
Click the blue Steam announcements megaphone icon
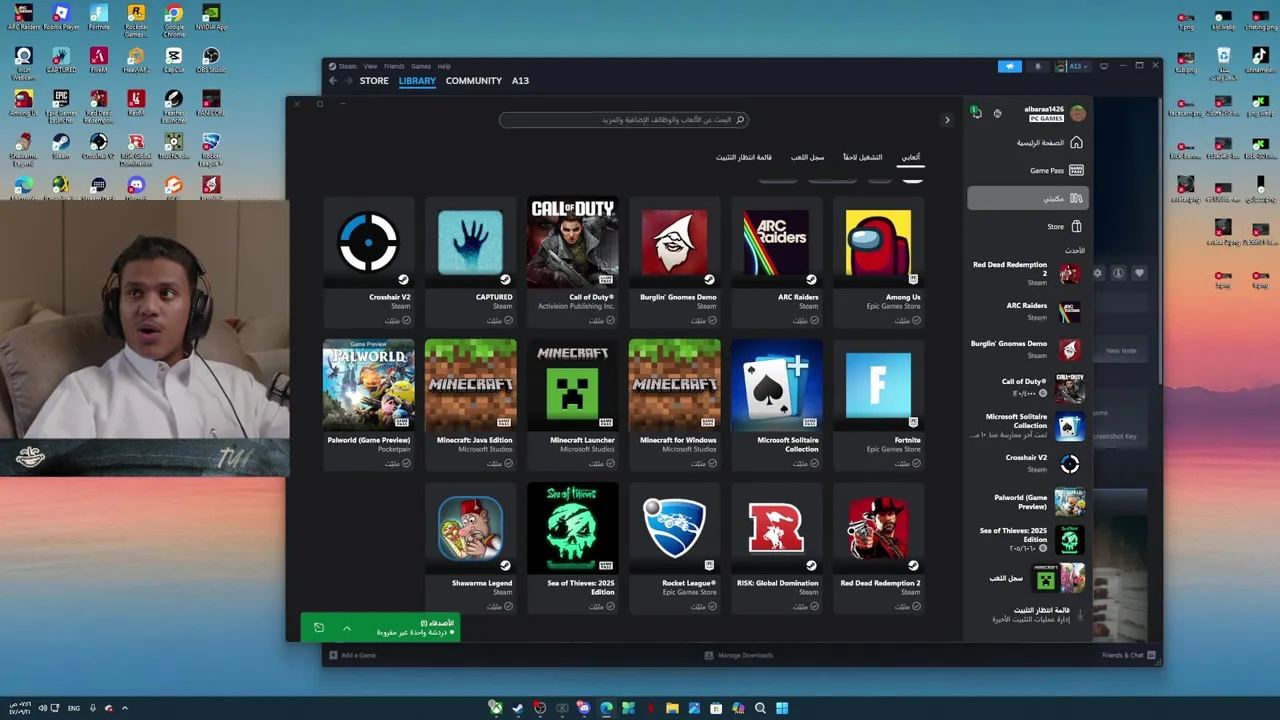click(x=1010, y=66)
